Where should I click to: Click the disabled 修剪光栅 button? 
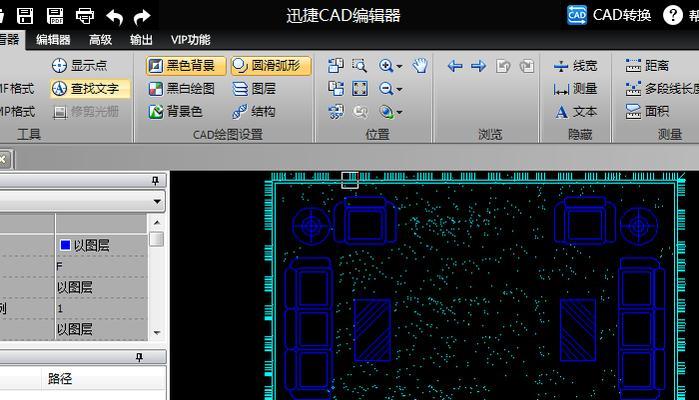86,111
